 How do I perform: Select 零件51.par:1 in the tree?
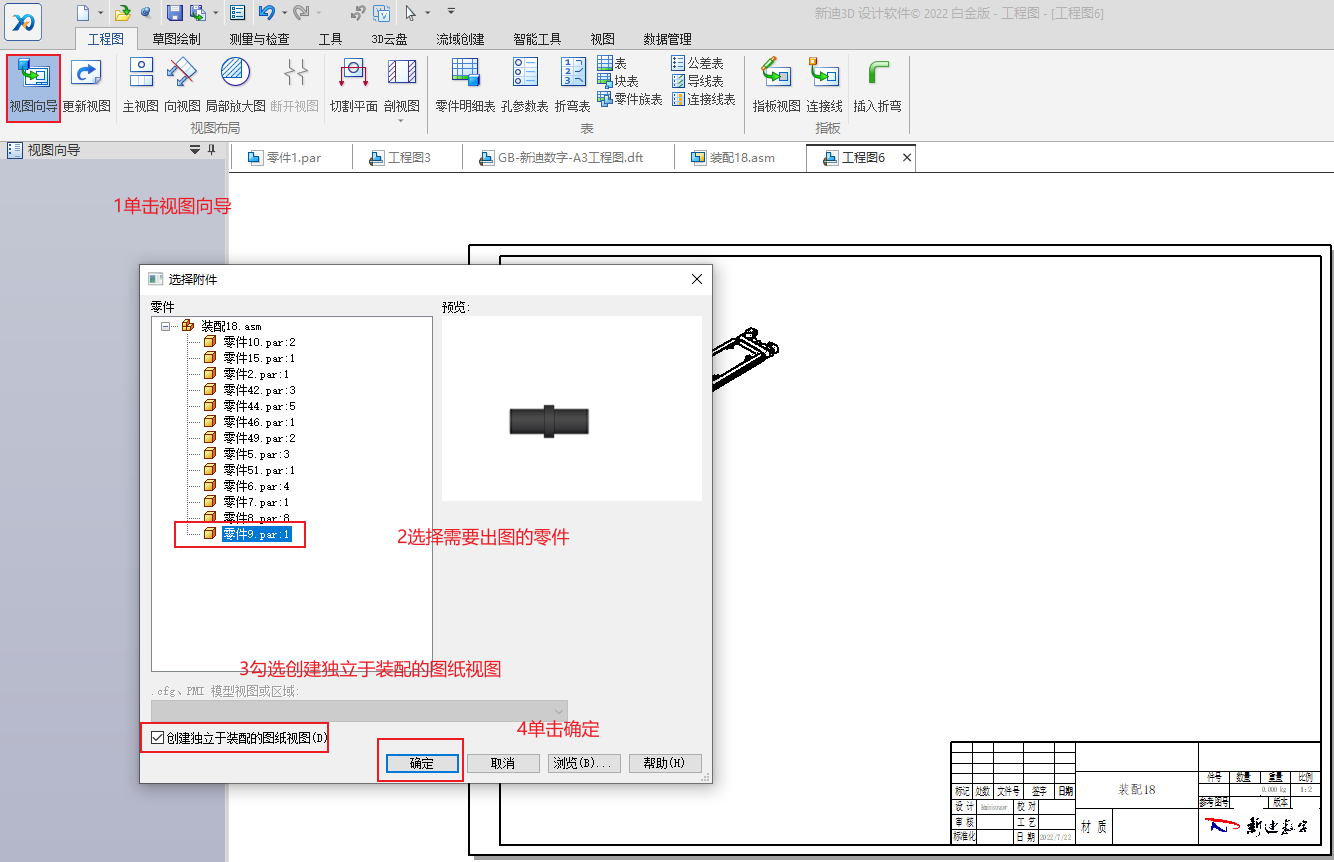coord(259,470)
